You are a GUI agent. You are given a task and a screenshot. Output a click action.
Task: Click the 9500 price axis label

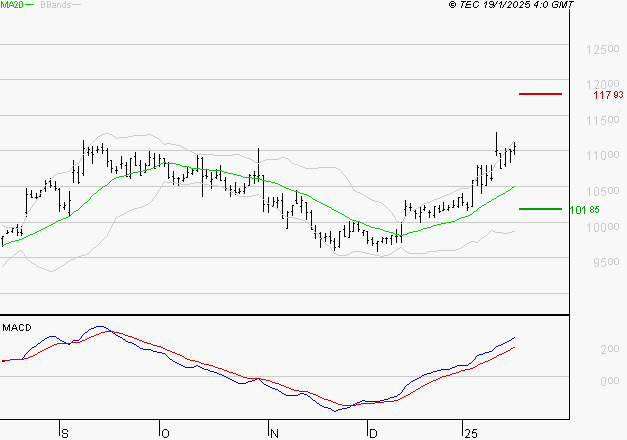click(606, 262)
